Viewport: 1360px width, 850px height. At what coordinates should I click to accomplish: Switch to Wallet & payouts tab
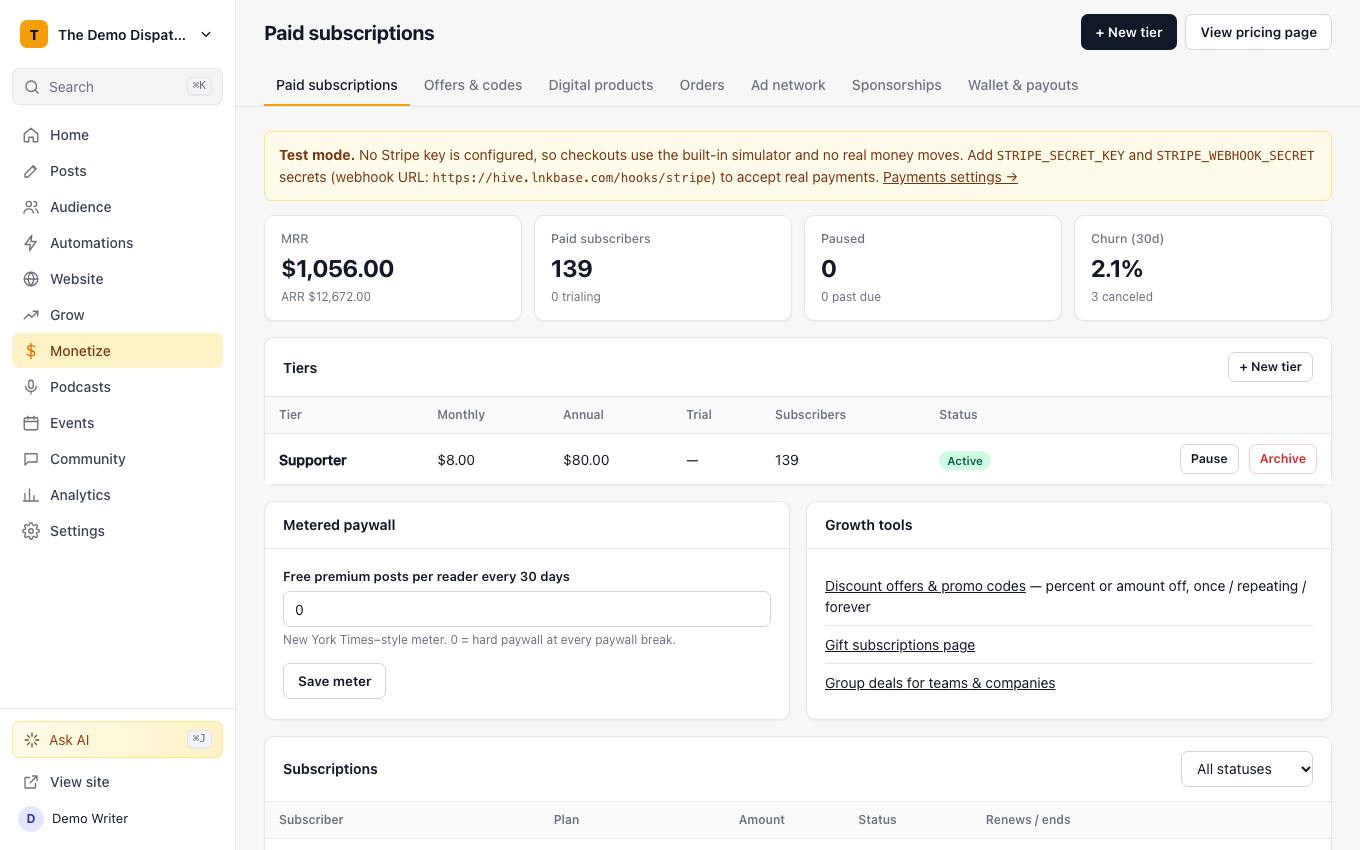[x=1023, y=85]
